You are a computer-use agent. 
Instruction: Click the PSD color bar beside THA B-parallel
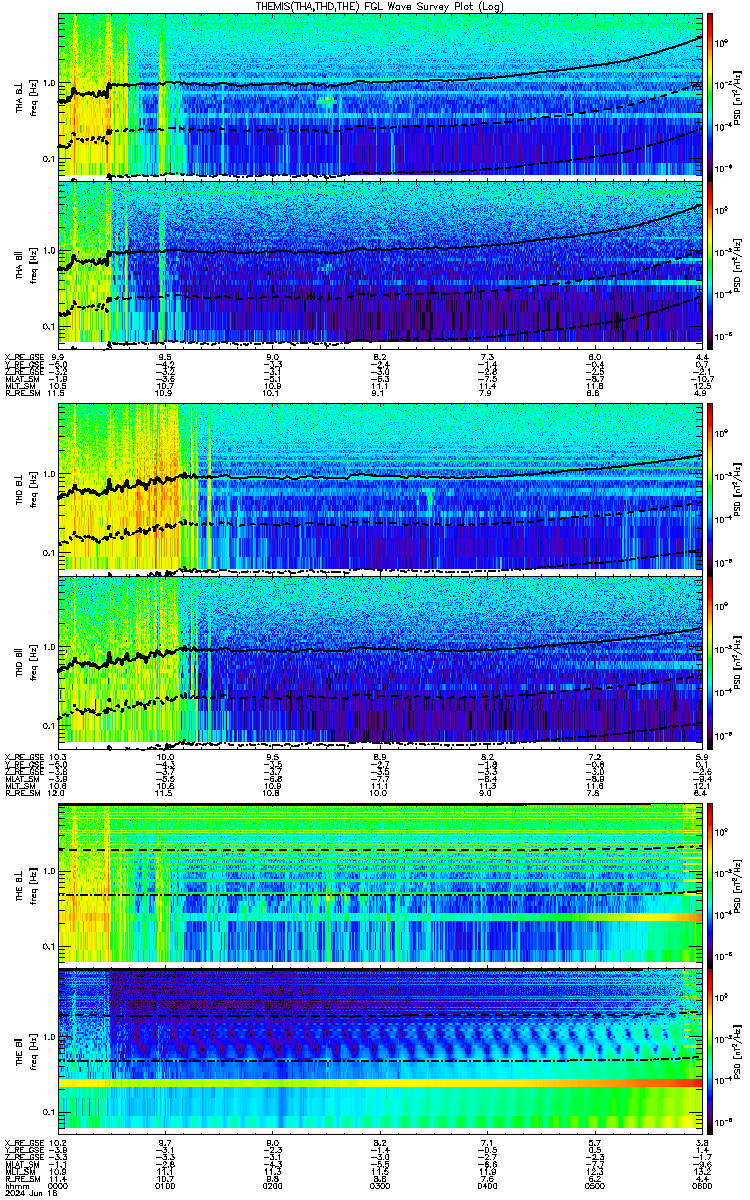coord(709,263)
